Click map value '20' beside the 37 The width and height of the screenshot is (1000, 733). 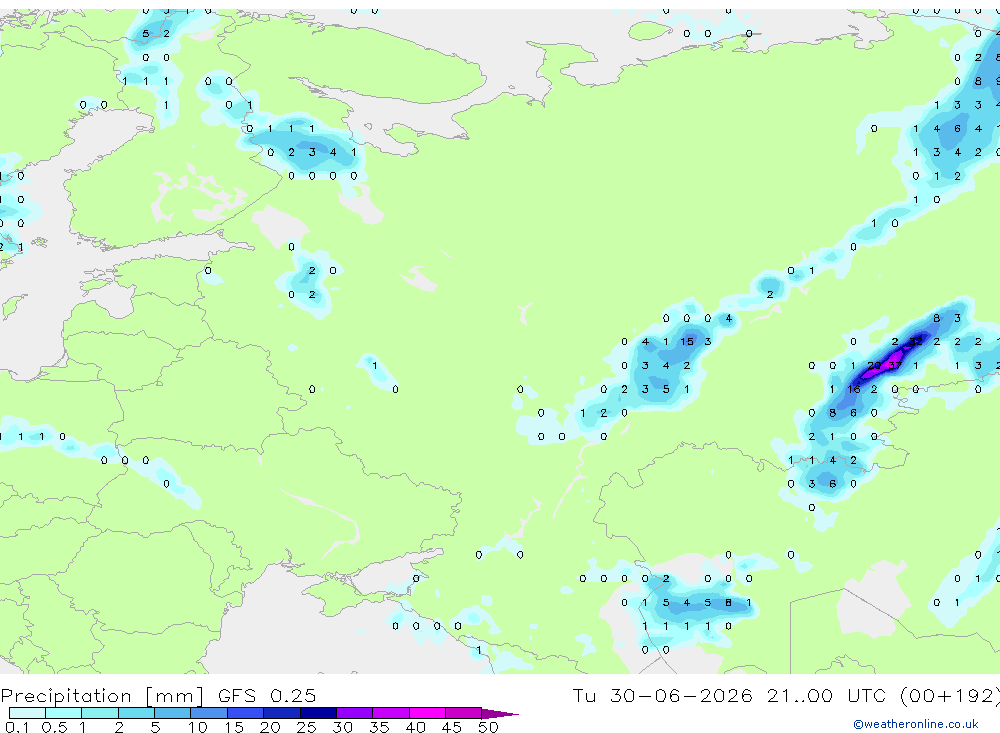coord(874,366)
